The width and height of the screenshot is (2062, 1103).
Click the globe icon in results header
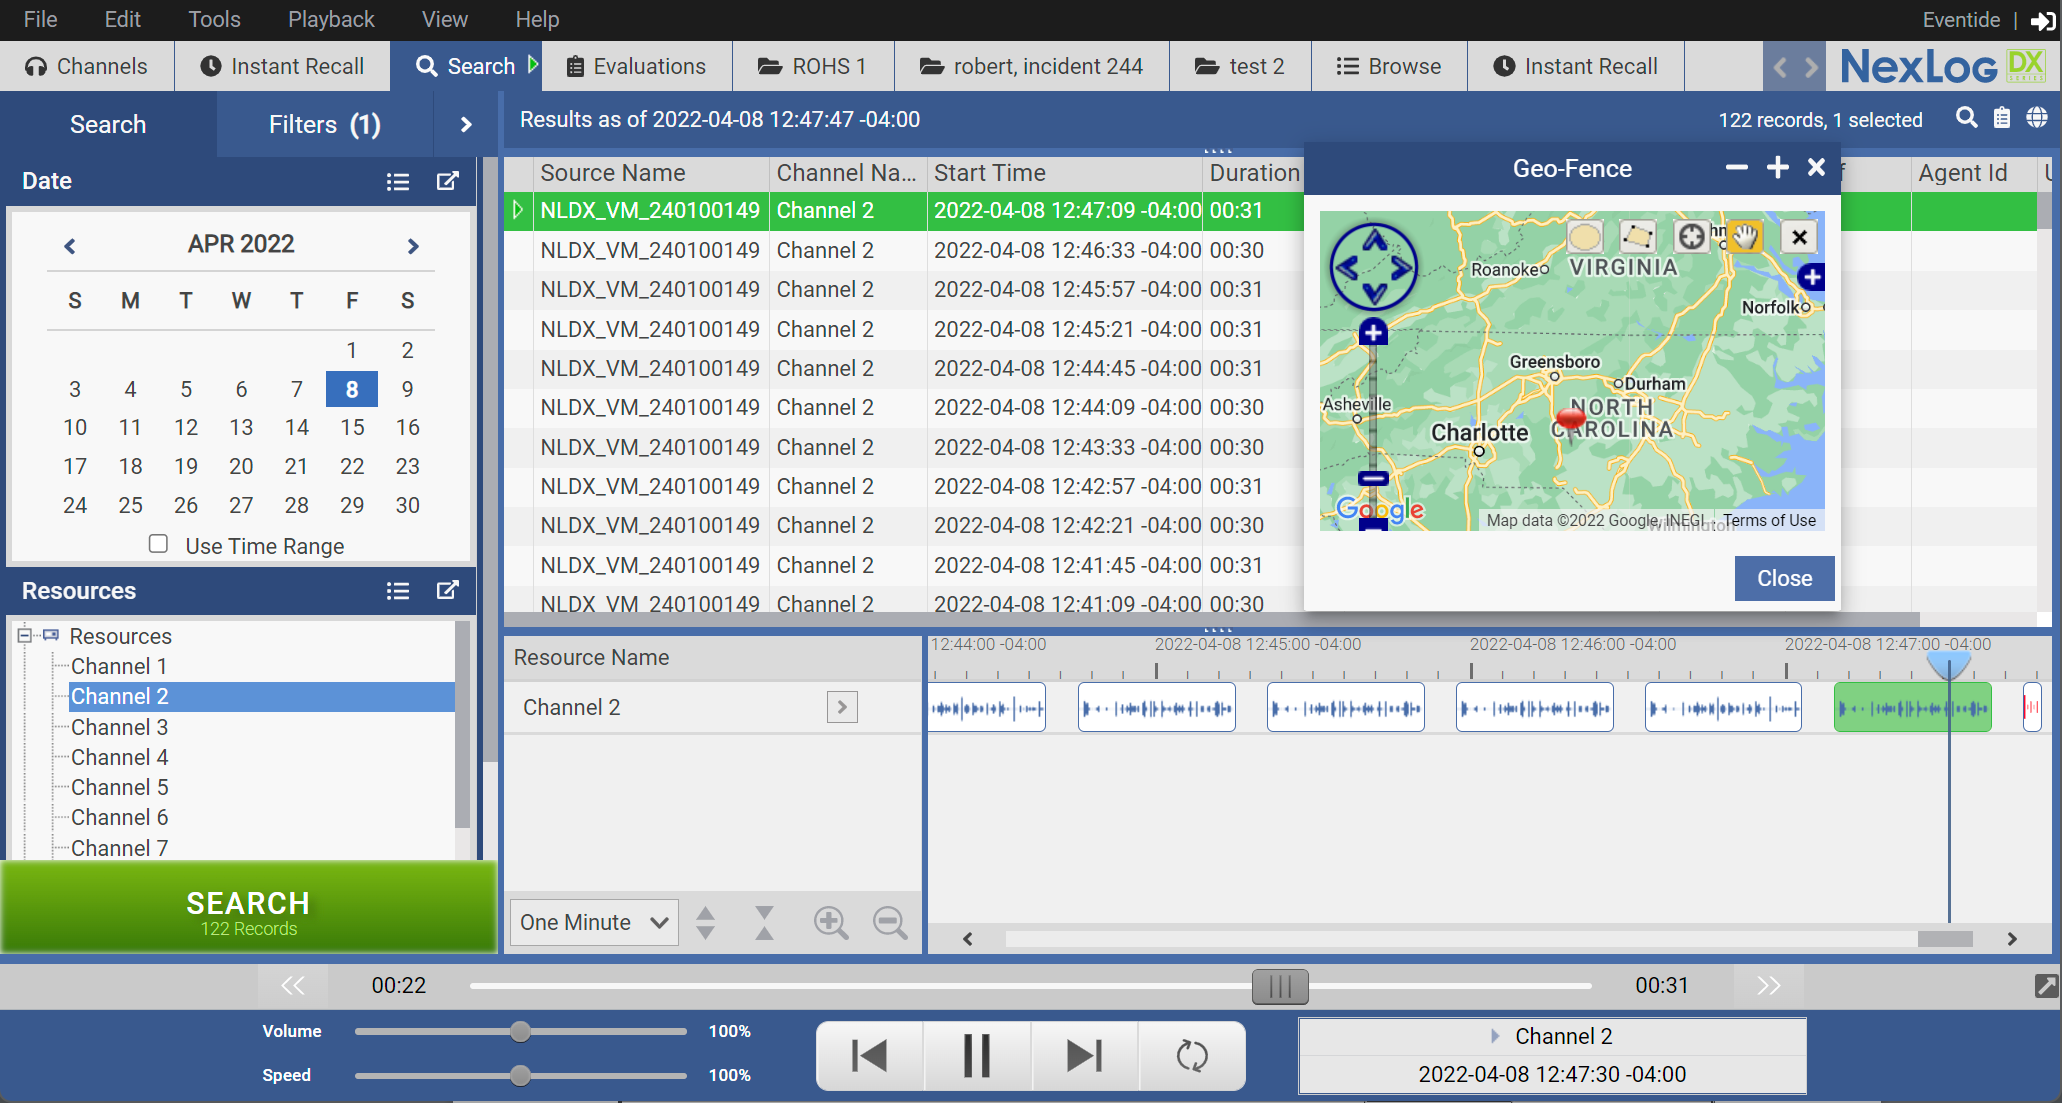coord(2036,118)
